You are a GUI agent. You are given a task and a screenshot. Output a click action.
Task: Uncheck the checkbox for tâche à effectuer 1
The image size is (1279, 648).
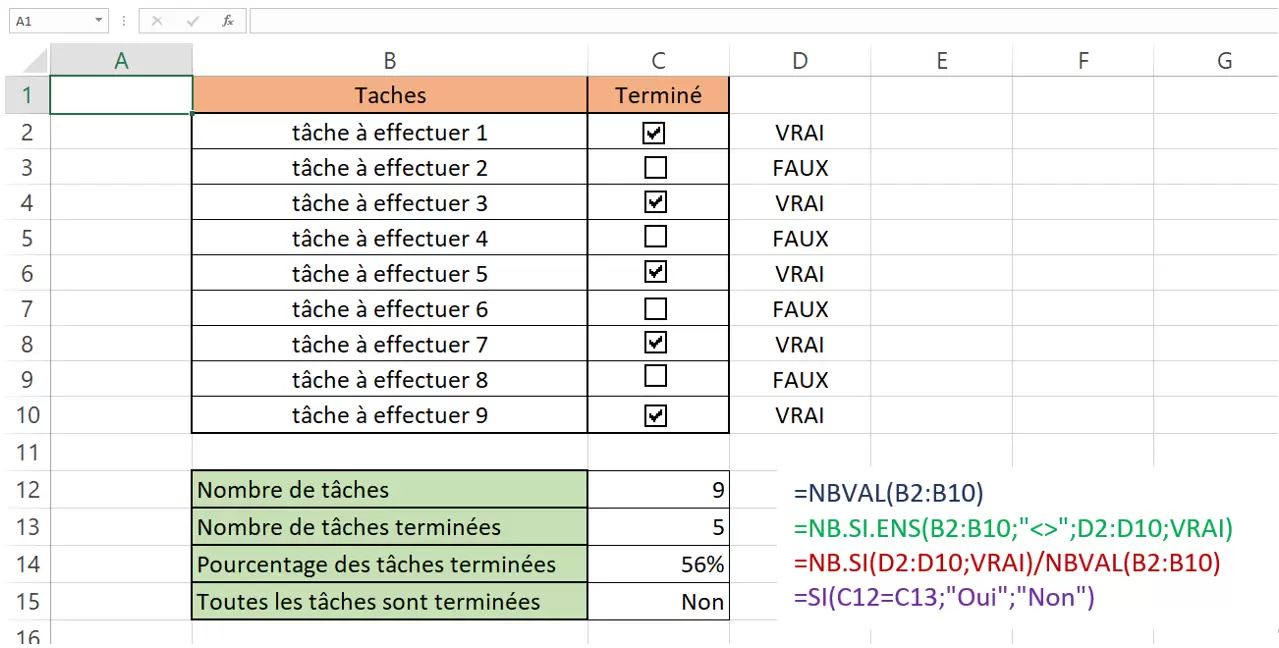pos(655,132)
